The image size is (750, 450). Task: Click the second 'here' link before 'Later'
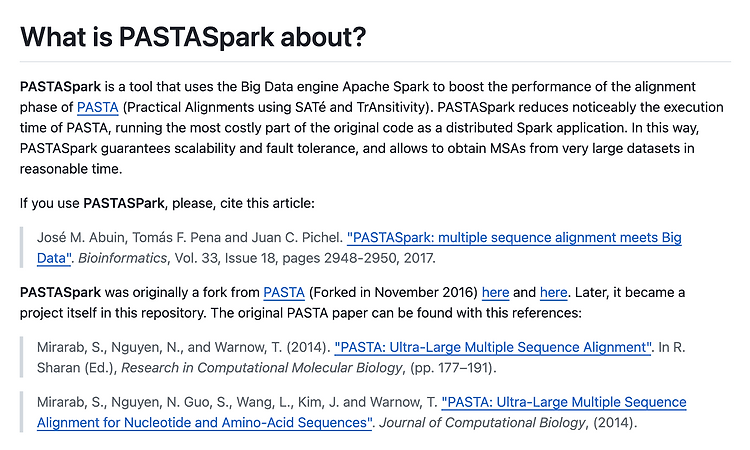(x=553, y=292)
